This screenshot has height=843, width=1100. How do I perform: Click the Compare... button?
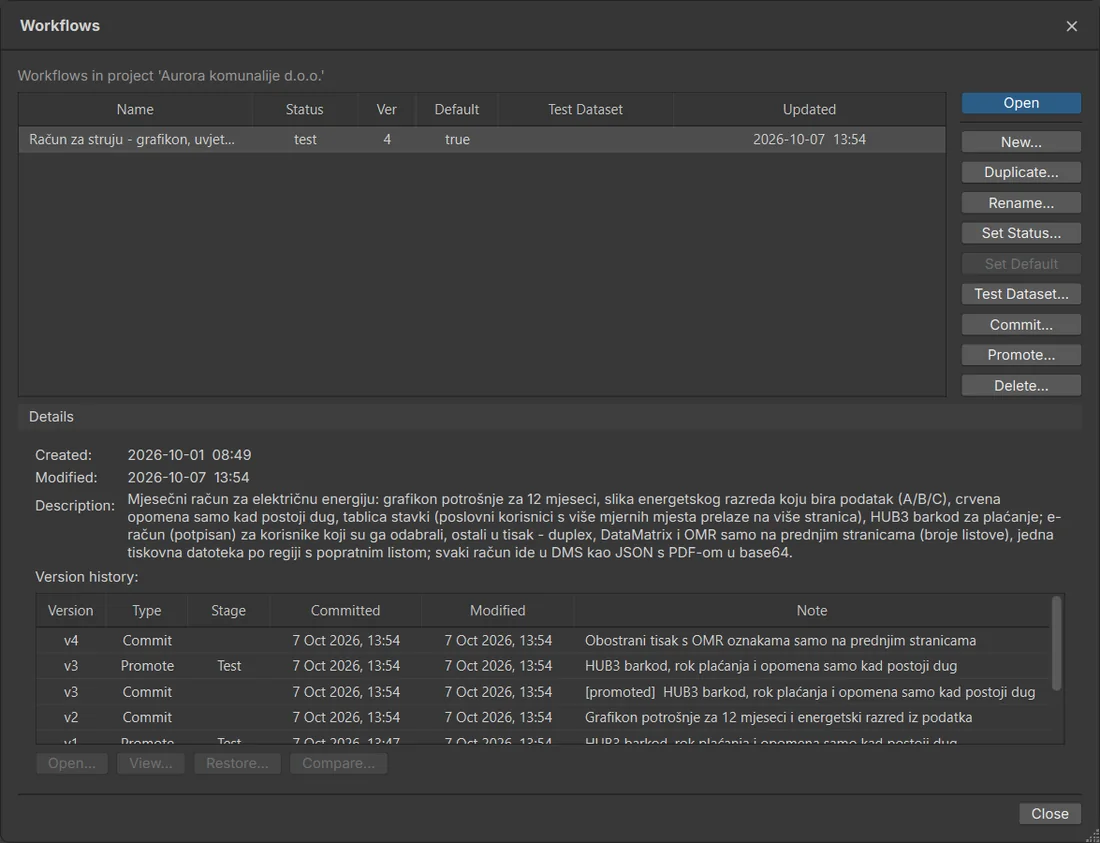338,763
